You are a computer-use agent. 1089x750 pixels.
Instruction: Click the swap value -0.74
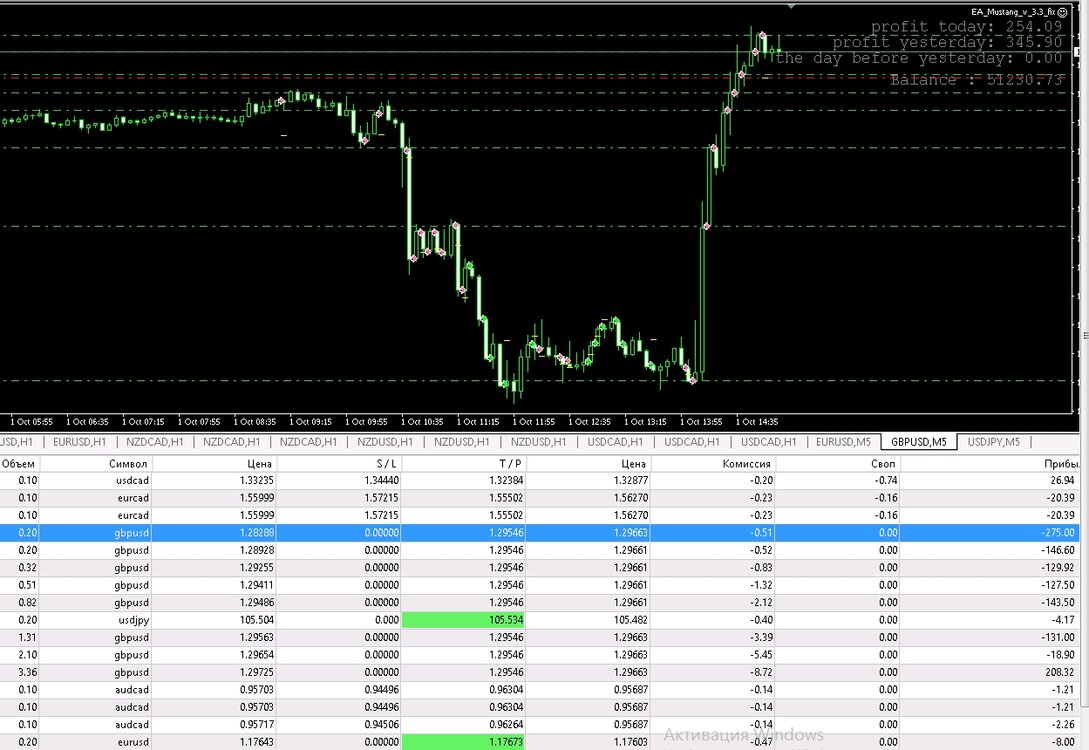click(x=886, y=481)
